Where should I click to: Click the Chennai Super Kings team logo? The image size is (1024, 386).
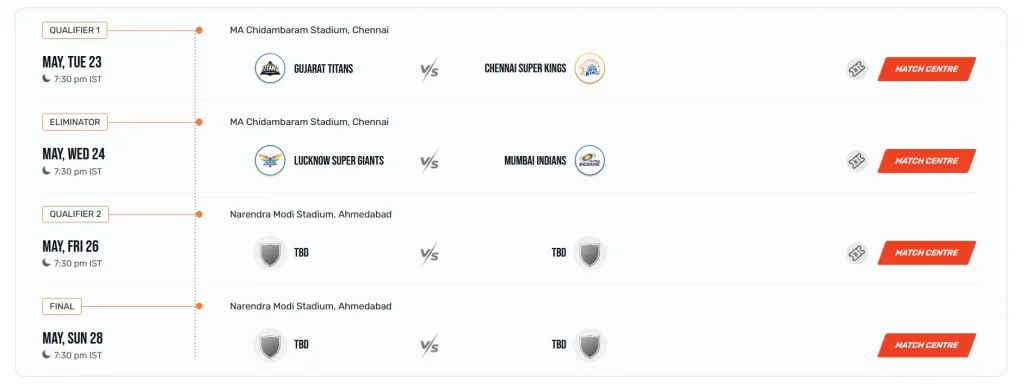590,69
